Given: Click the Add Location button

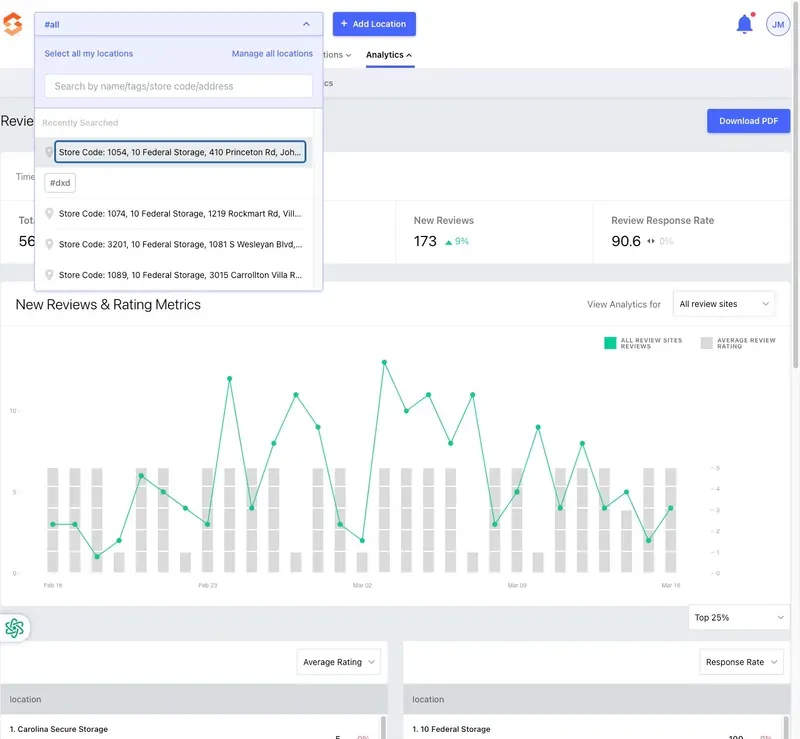Looking at the screenshot, I should (374, 24).
